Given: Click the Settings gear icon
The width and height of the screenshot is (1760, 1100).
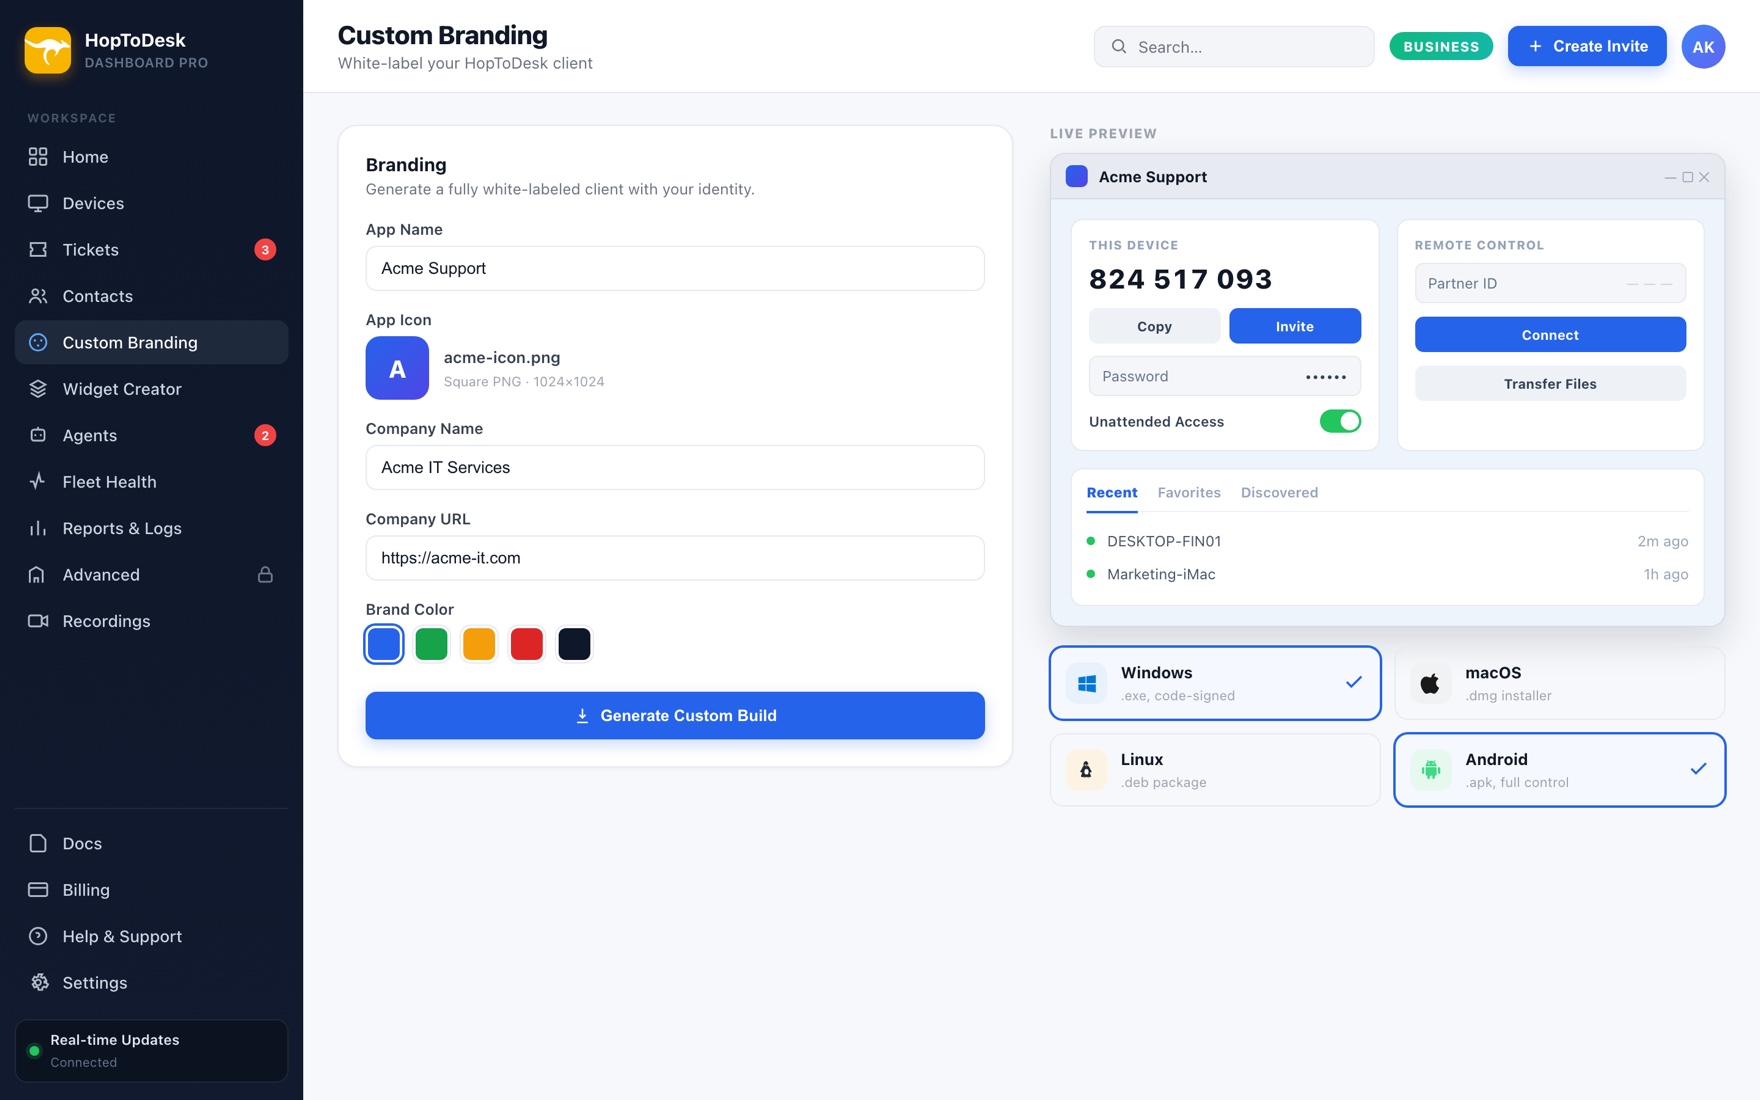Looking at the screenshot, I should pyautogui.click(x=38, y=983).
